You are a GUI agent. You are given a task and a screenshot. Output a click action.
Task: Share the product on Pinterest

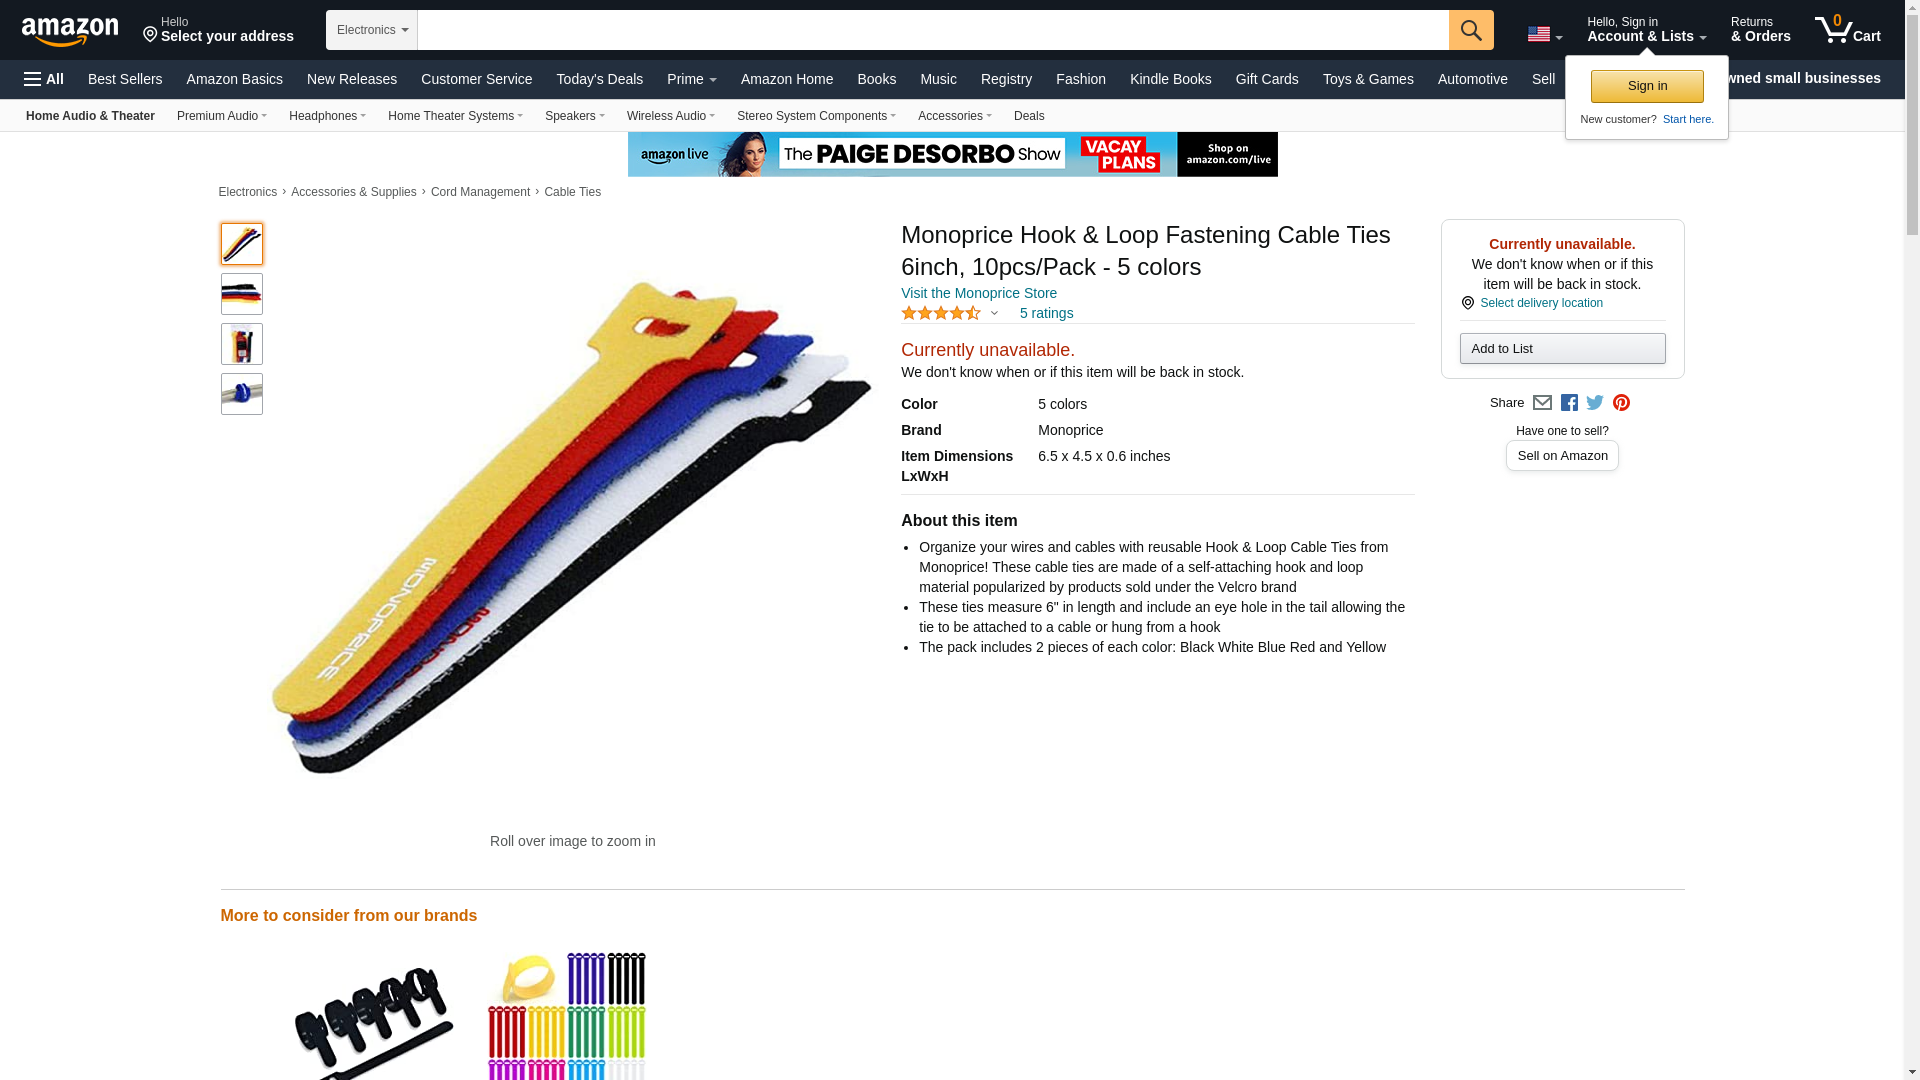pyautogui.click(x=1621, y=403)
